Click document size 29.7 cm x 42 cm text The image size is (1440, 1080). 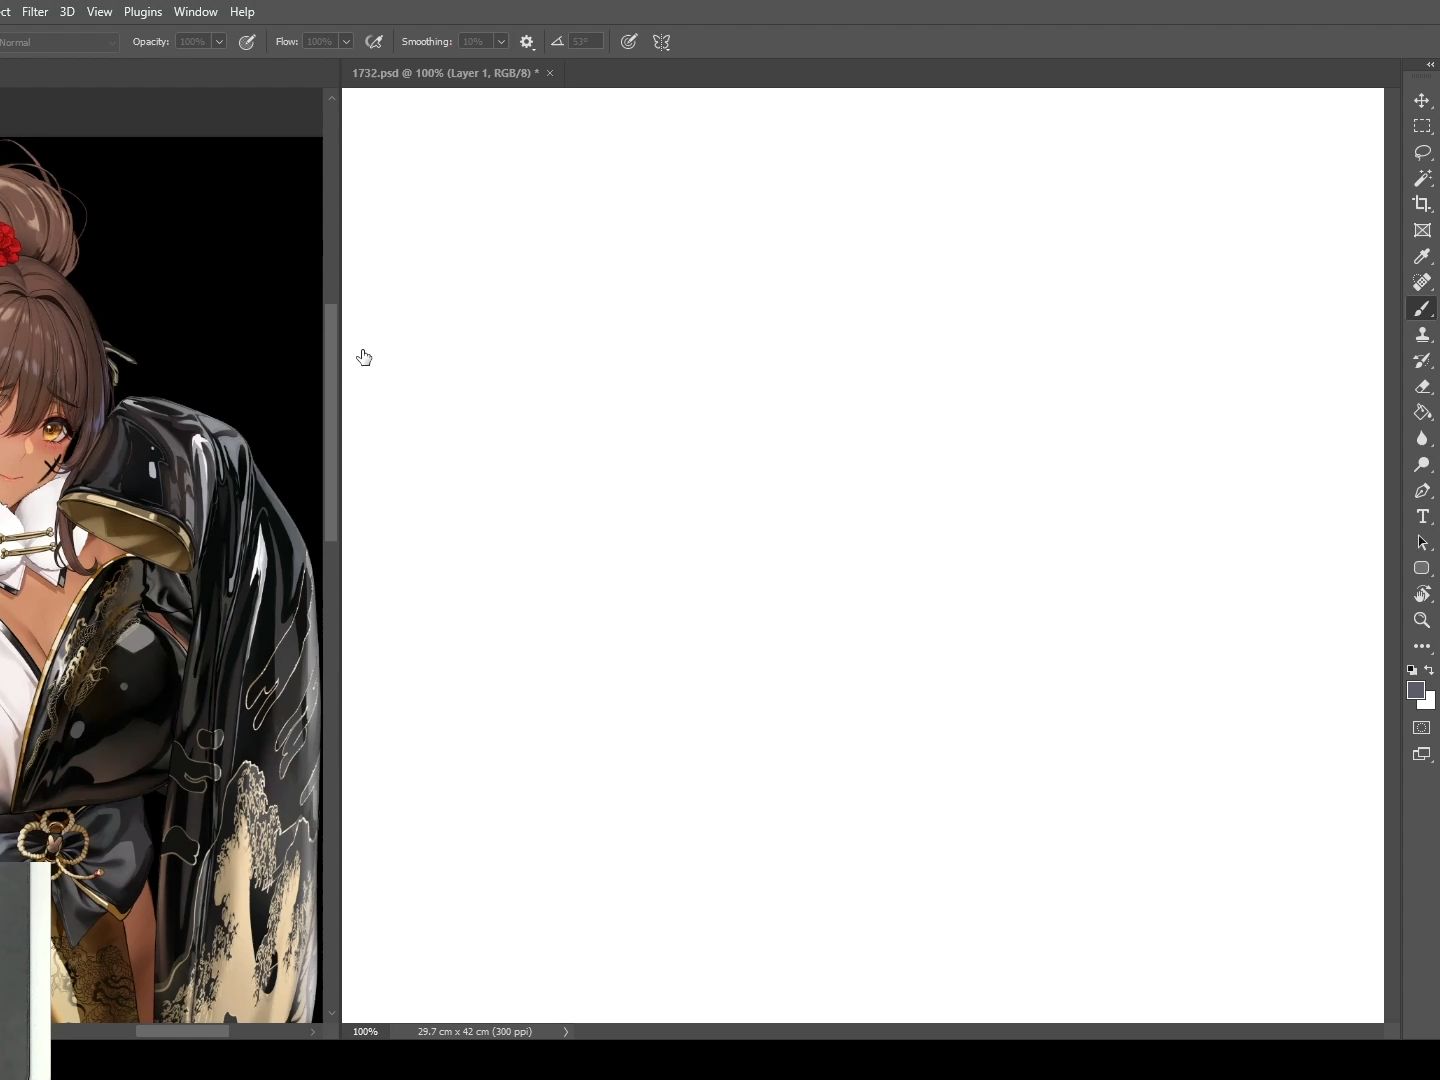[x=475, y=1032]
